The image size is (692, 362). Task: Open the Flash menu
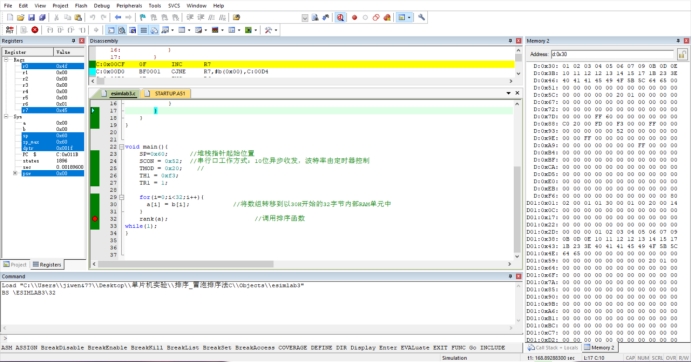81,6
